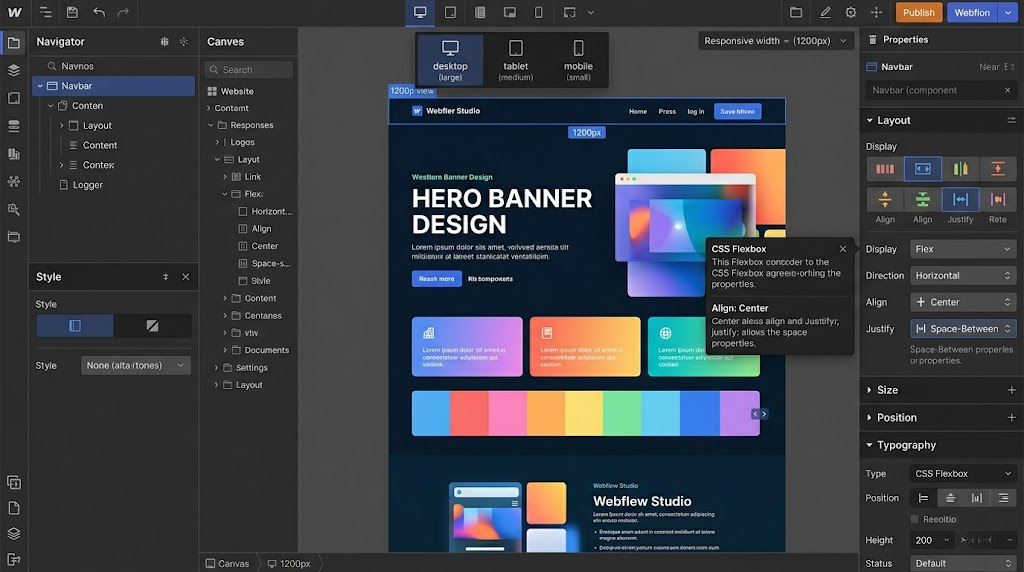Click the Height value field showing 200
1024x572 pixels.
pyautogui.click(x=933, y=540)
